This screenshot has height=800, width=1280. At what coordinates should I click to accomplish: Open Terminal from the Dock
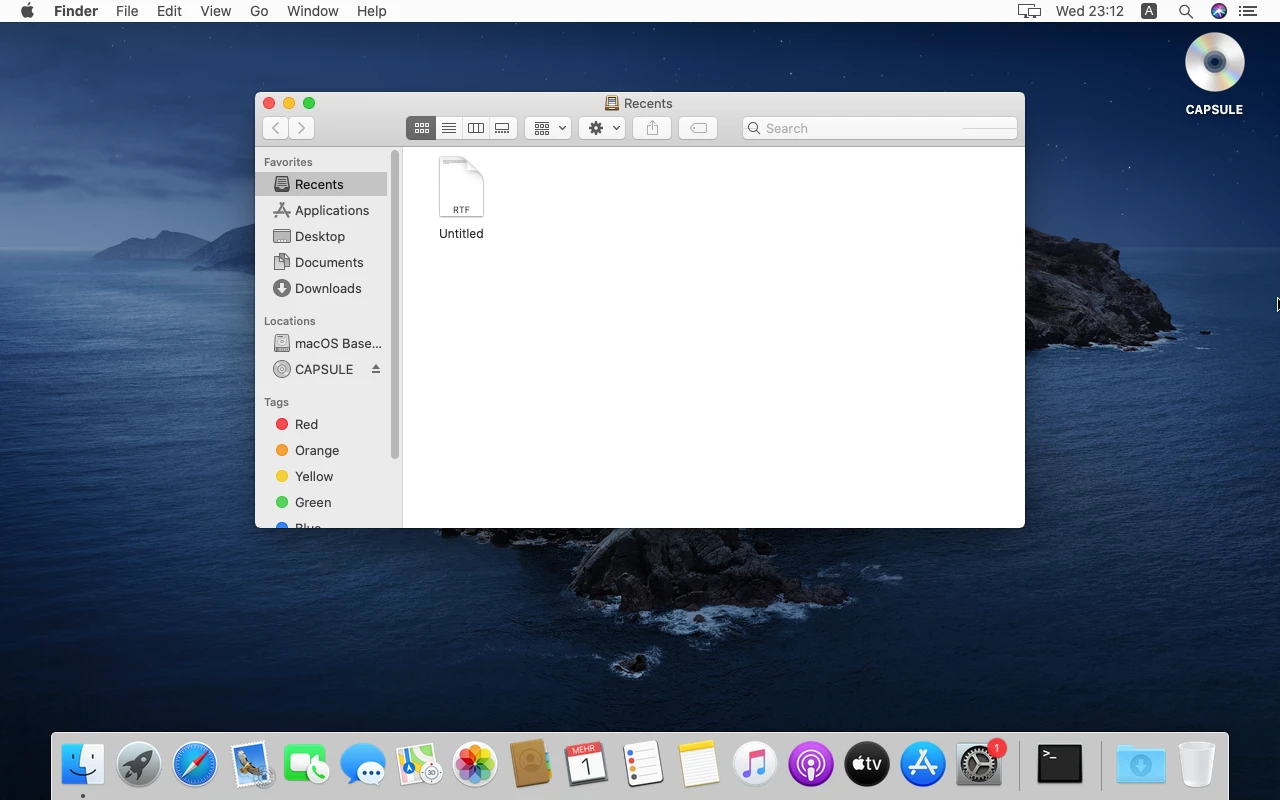[x=1060, y=765]
